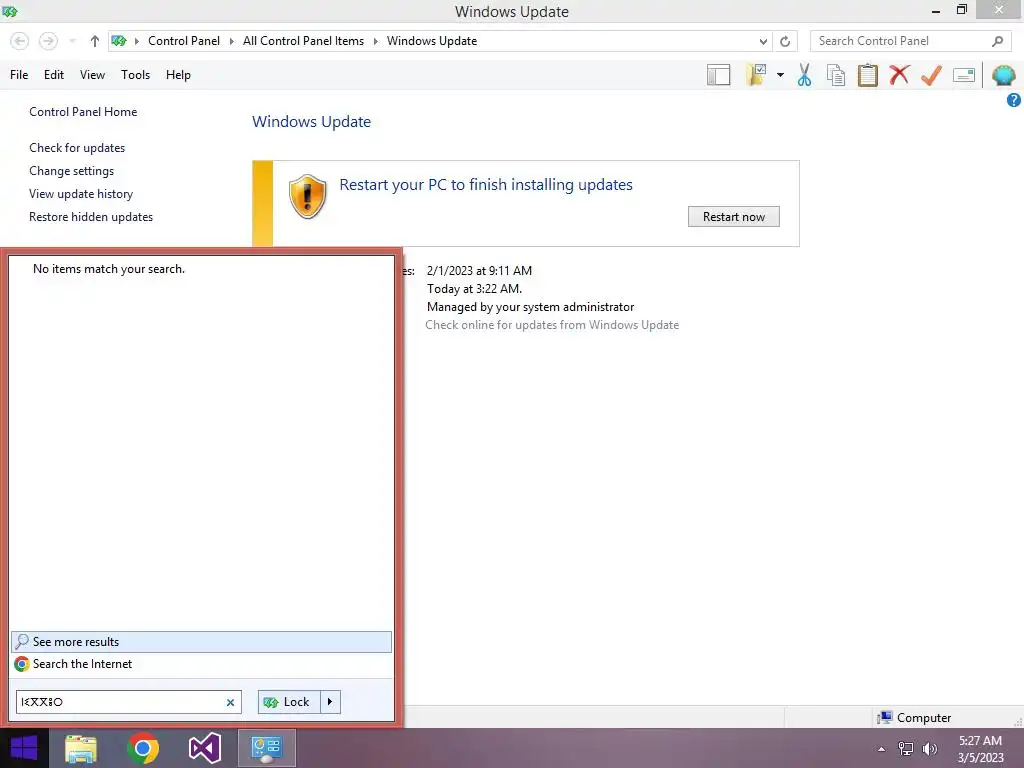
Task: Open the Help menu
Action: click(x=178, y=75)
